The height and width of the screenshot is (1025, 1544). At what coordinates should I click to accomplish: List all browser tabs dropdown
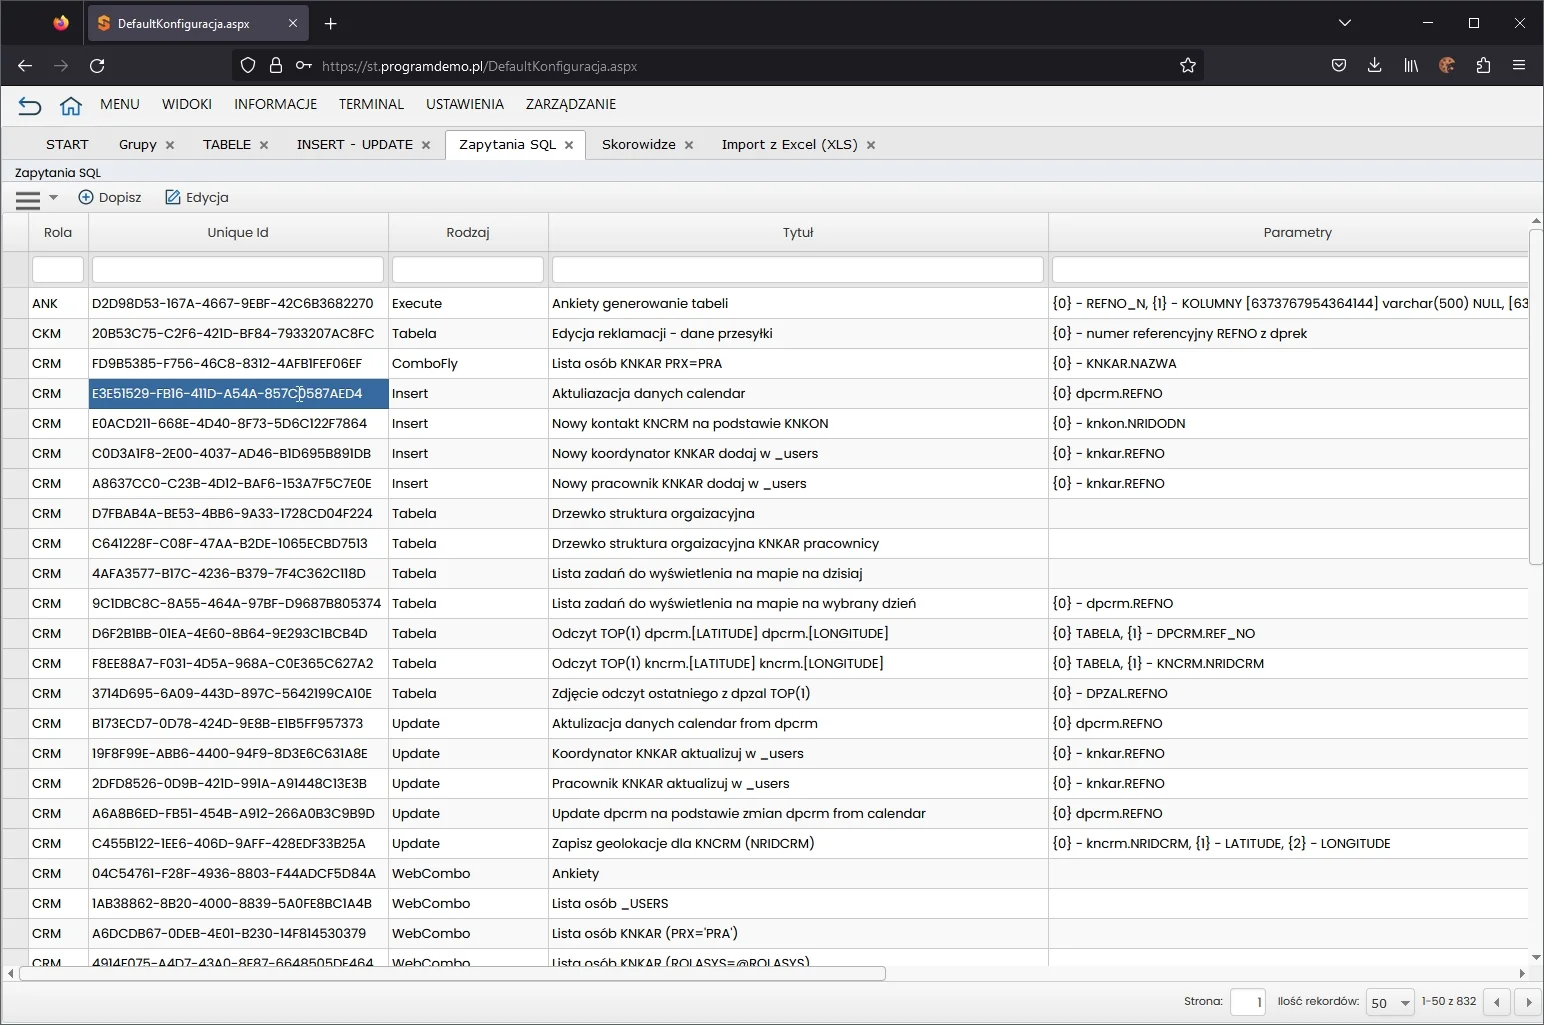pos(1345,23)
